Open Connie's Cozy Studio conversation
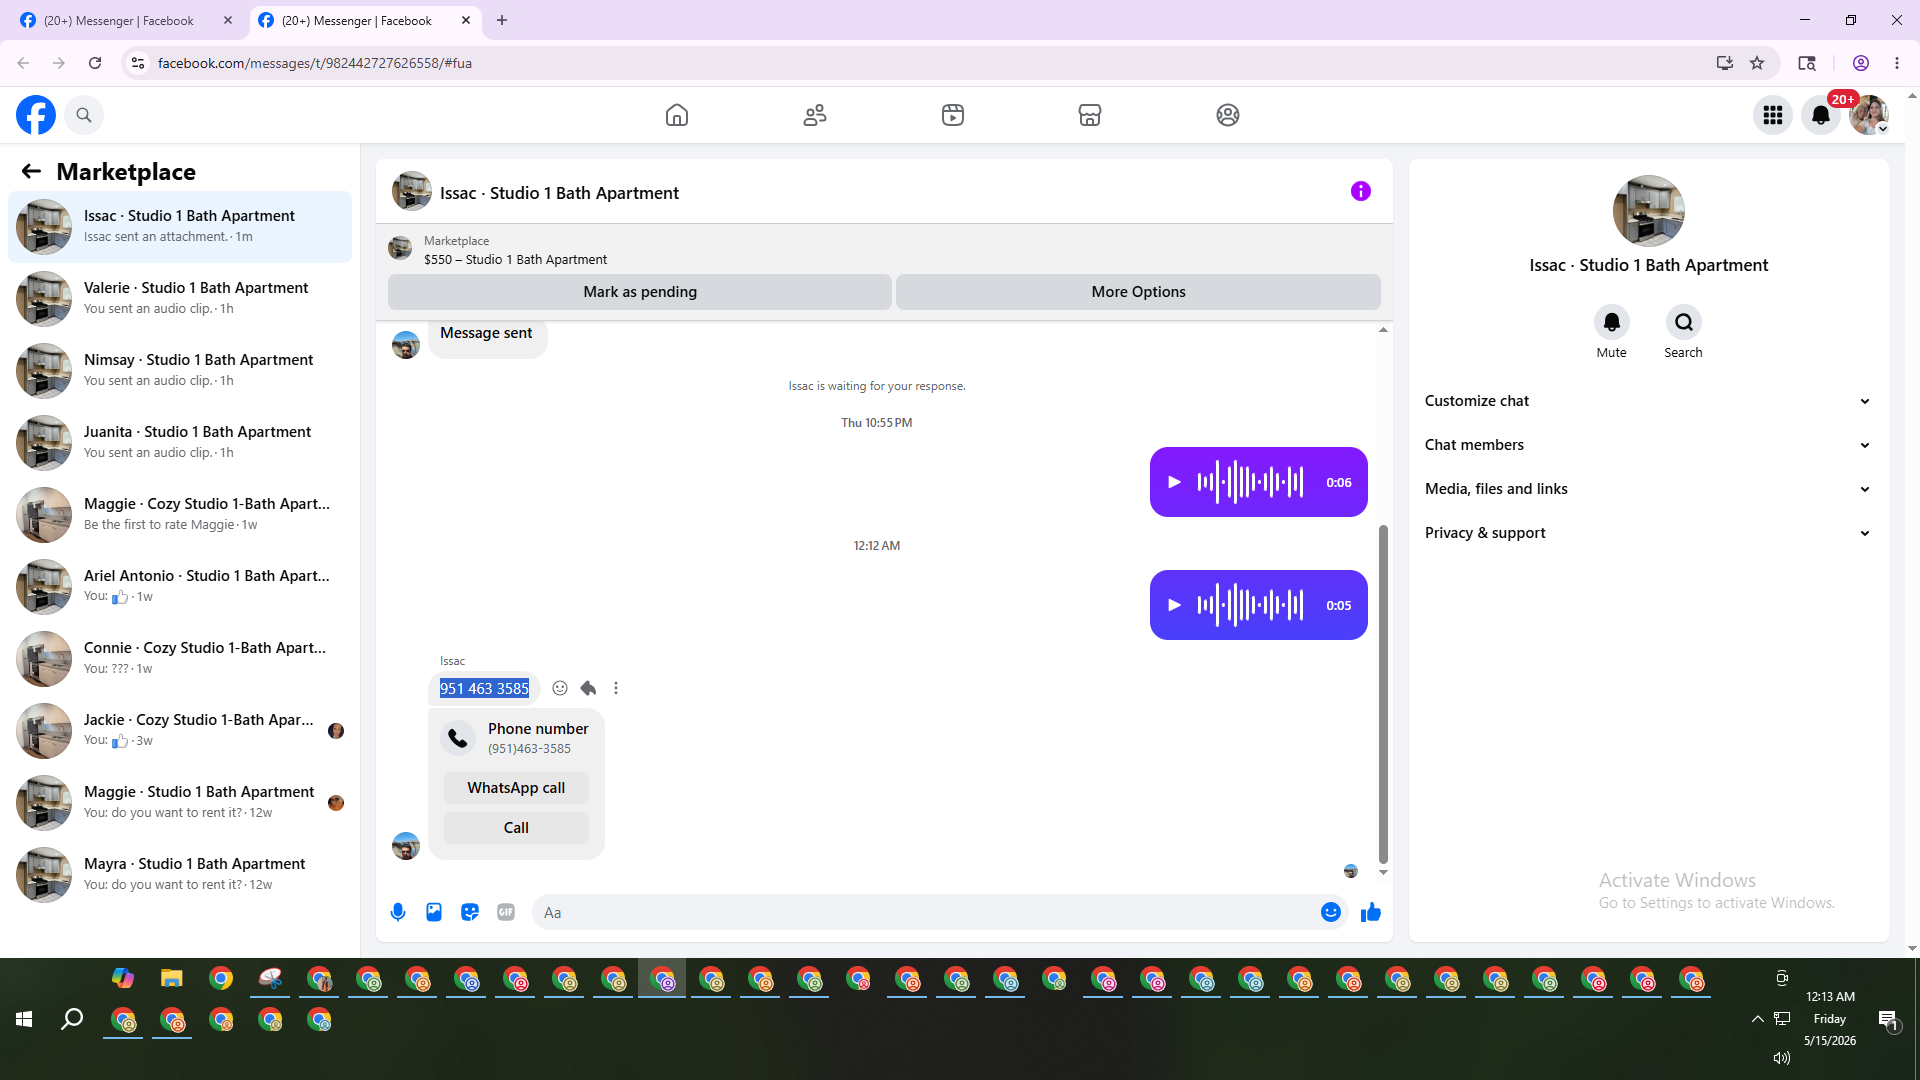This screenshot has width=1920, height=1080. click(x=180, y=659)
